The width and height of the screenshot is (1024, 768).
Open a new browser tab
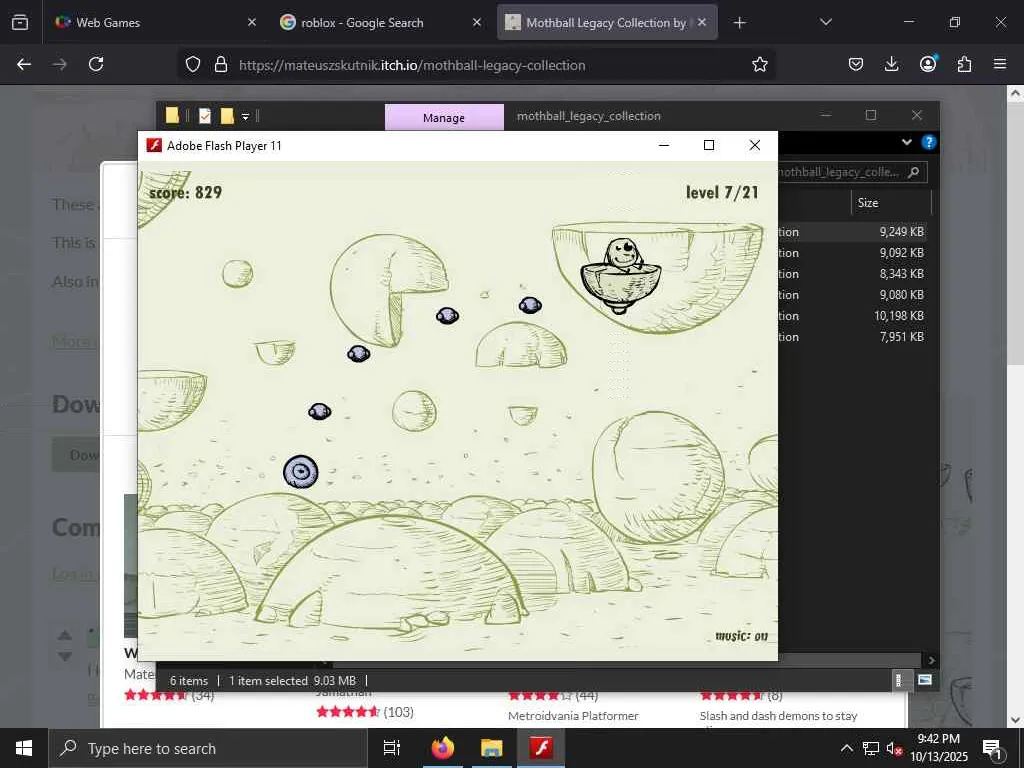pos(739,23)
